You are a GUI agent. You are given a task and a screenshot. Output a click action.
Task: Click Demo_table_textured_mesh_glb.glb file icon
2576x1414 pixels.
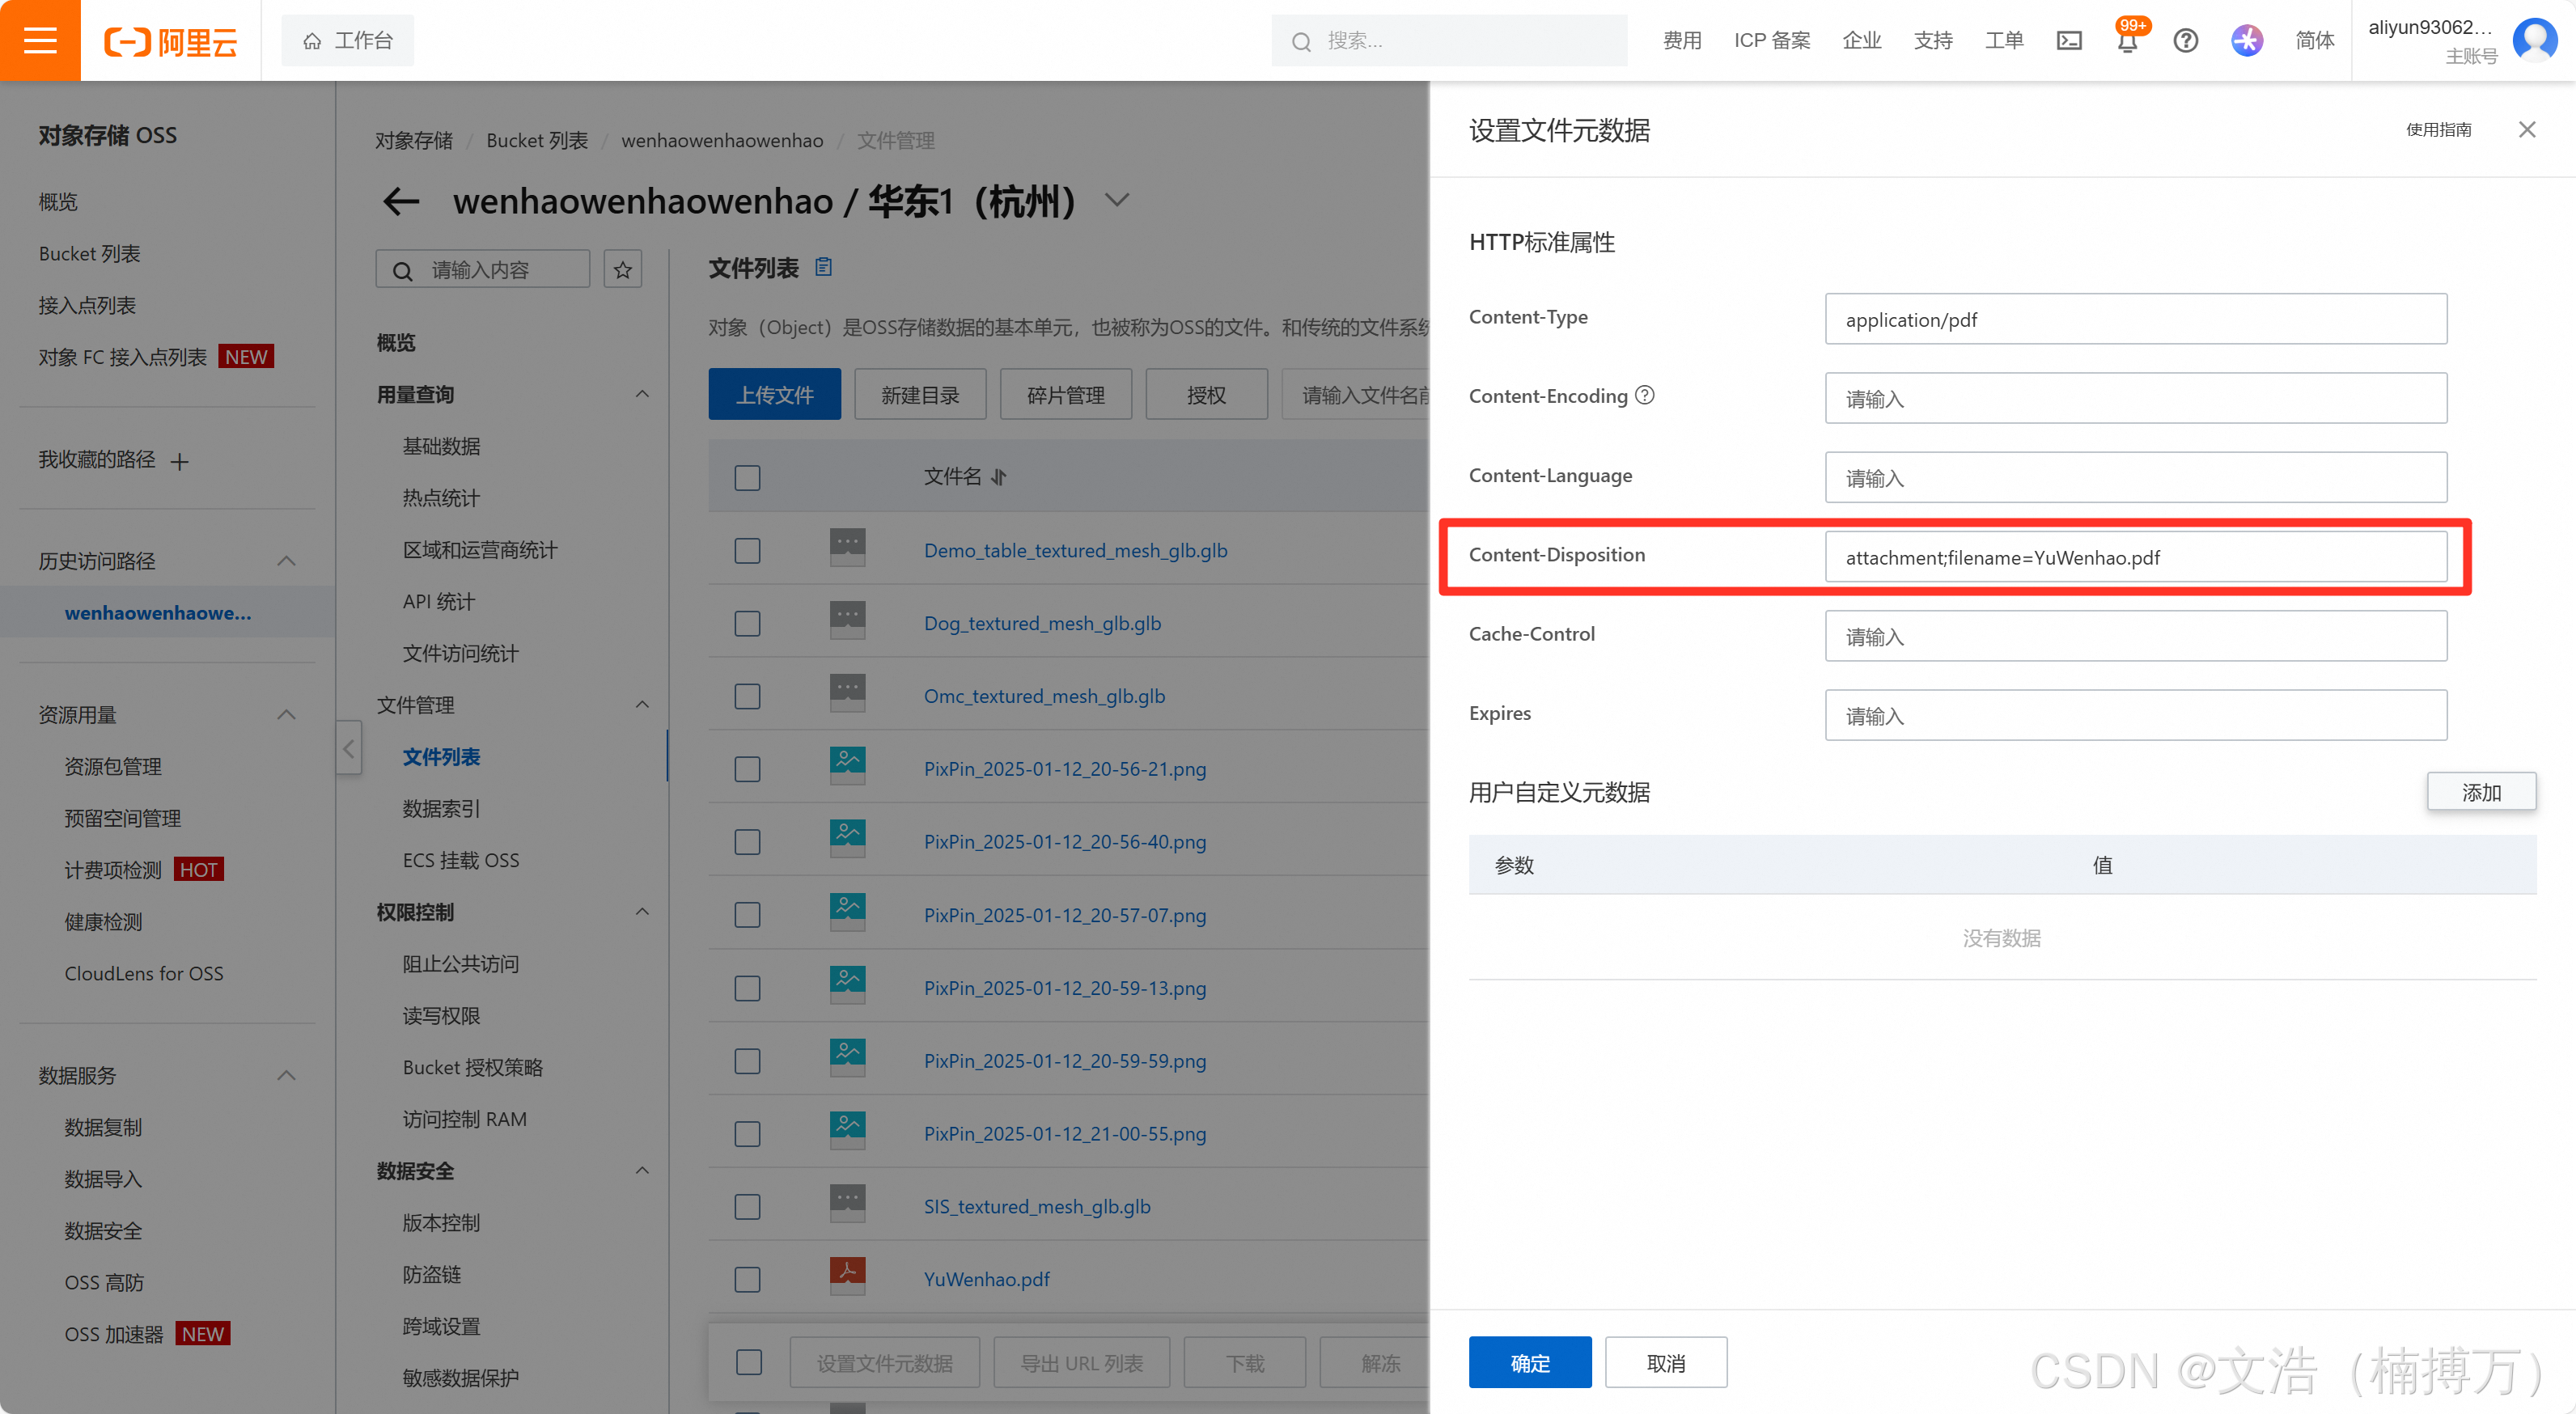tap(847, 548)
